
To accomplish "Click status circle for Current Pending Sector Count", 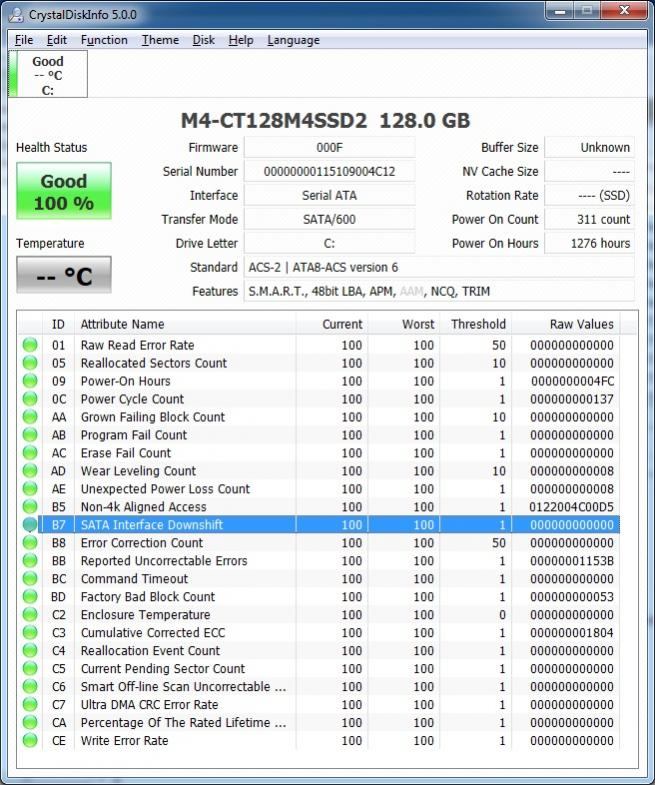I will click(30, 669).
